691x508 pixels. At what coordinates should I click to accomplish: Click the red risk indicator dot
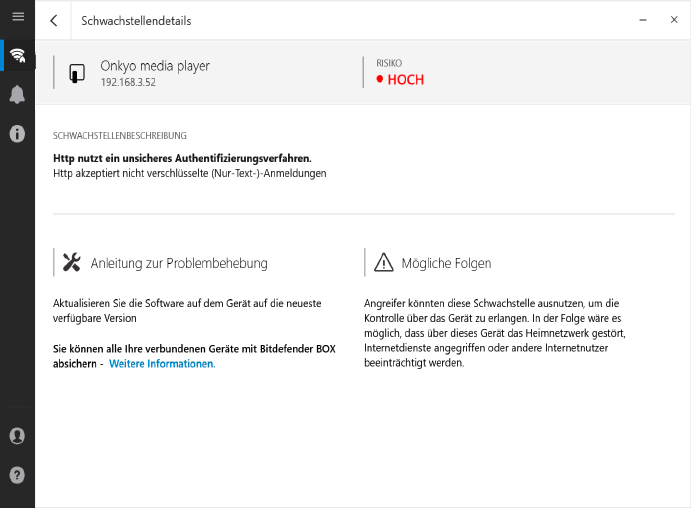tap(380, 80)
